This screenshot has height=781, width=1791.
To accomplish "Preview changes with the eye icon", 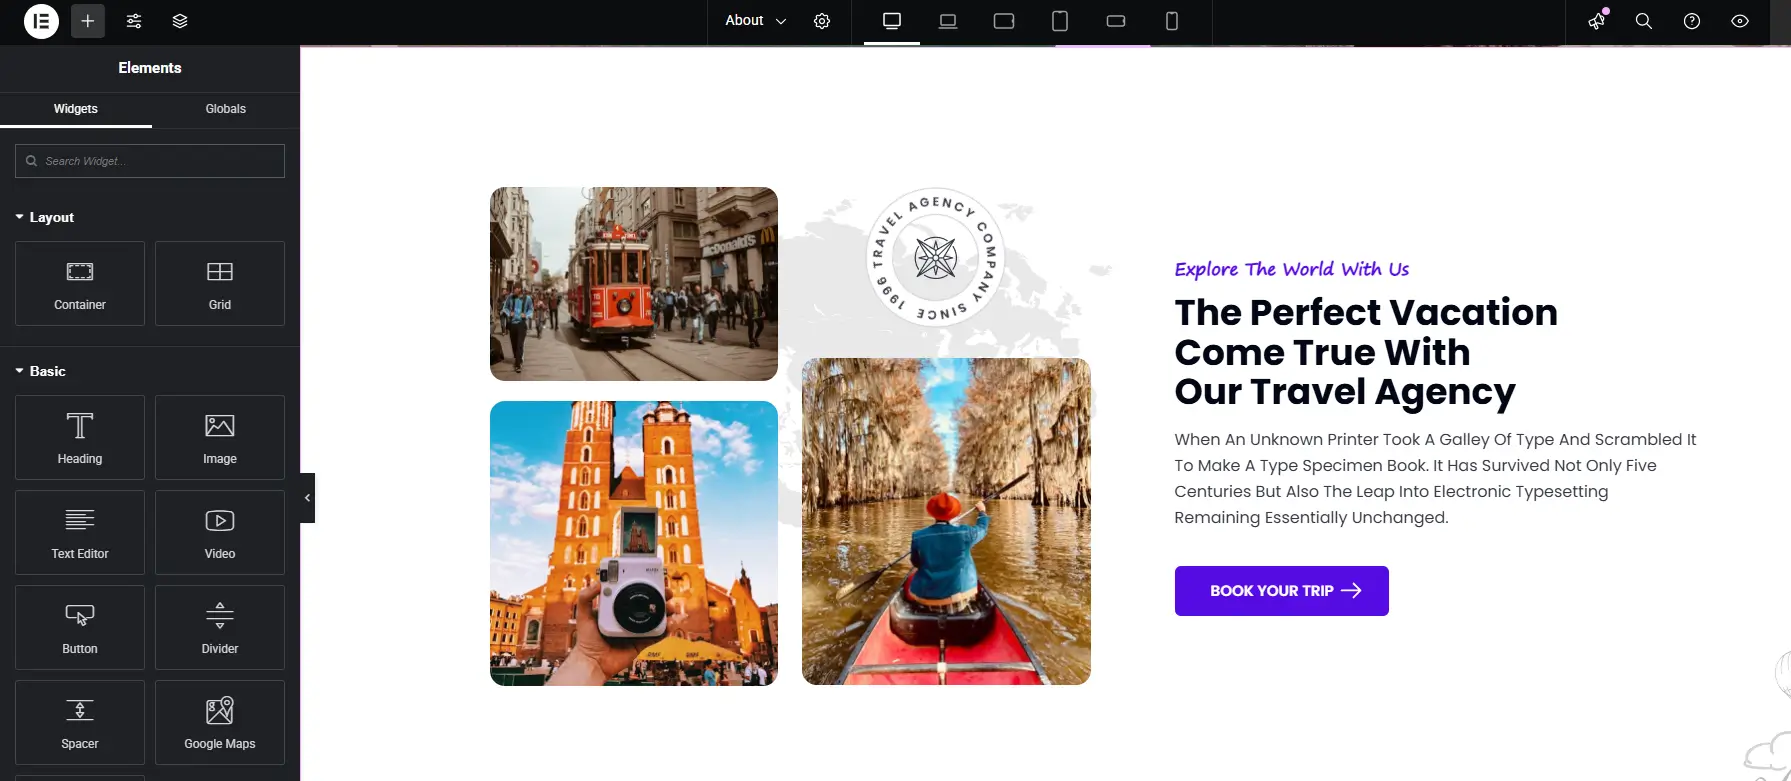I will pyautogui.click(x=1740, y=21).
